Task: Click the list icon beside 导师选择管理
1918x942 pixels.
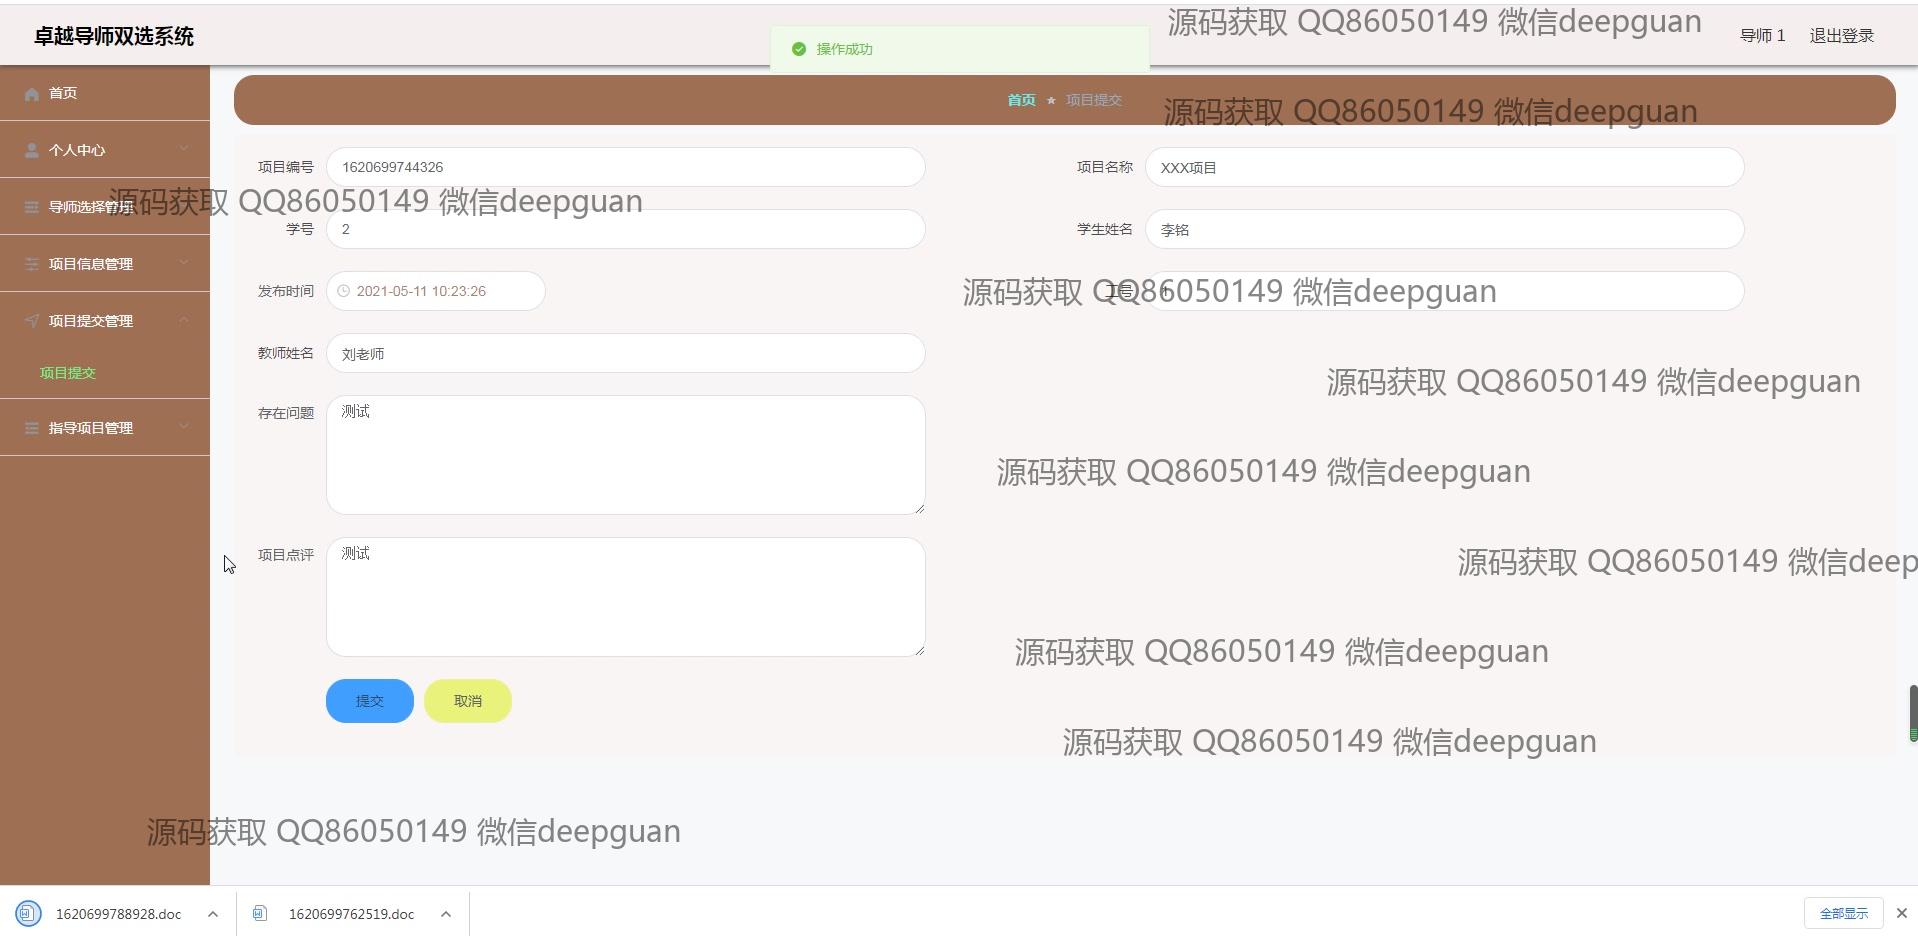Action: (32, 207)
